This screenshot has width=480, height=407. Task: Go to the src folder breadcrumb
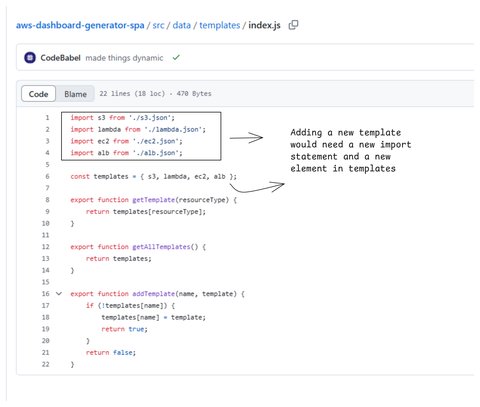click(x=158, y=25)
